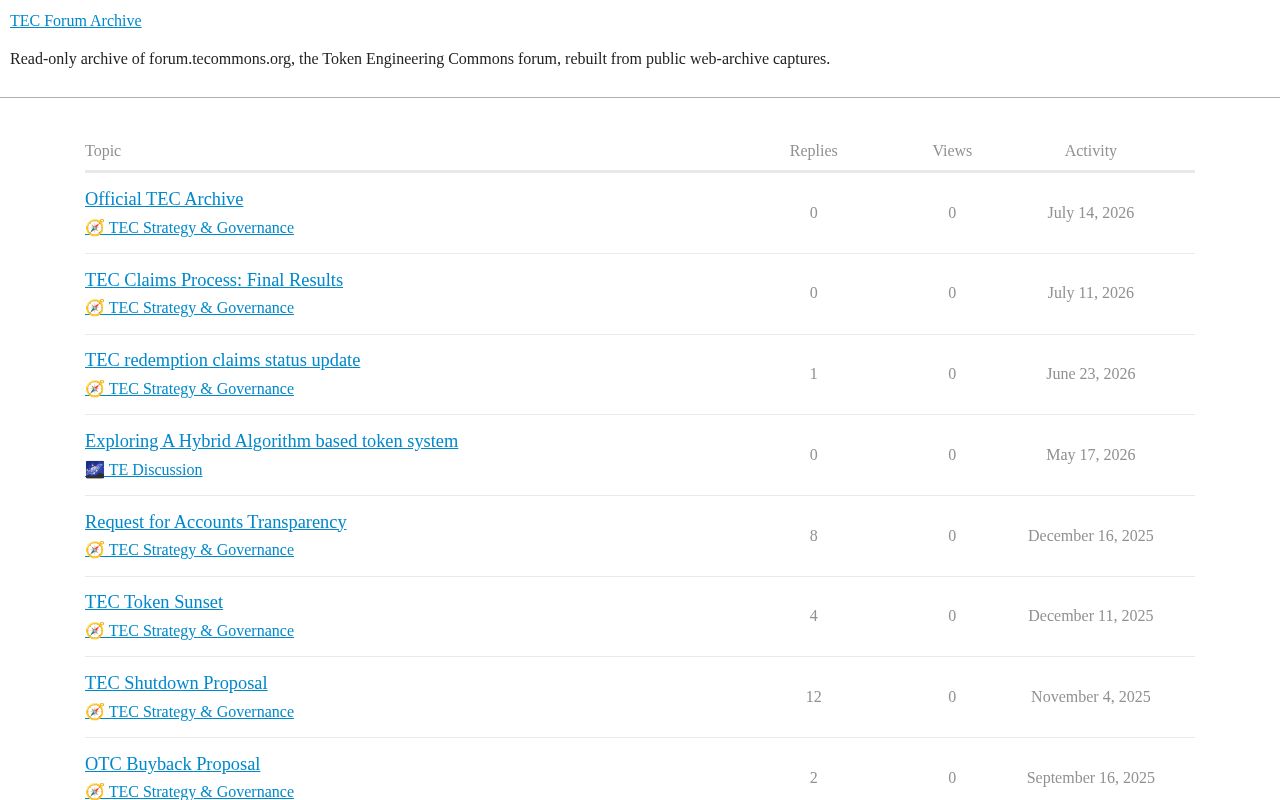The width and height of the screenshot is (1280, 800).
Task: Click the galaxy icon beside TE Discussion
Action: pyautogui.click(x=95, y=470)
